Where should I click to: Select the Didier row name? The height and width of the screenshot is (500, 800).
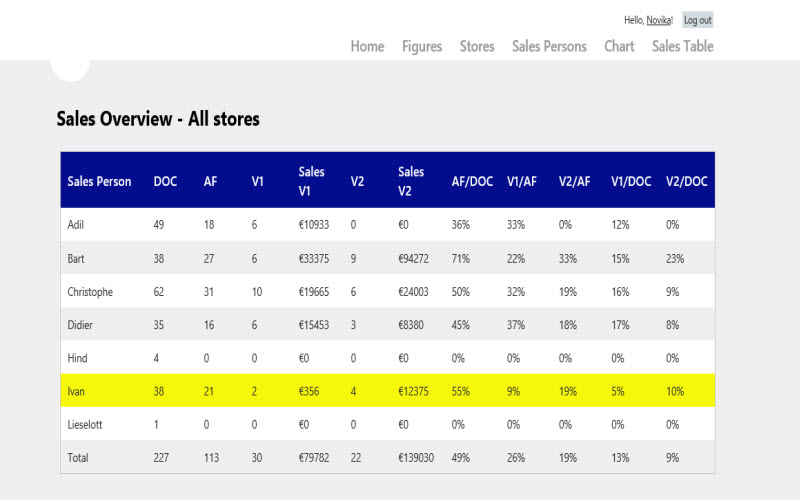point(80,325)
